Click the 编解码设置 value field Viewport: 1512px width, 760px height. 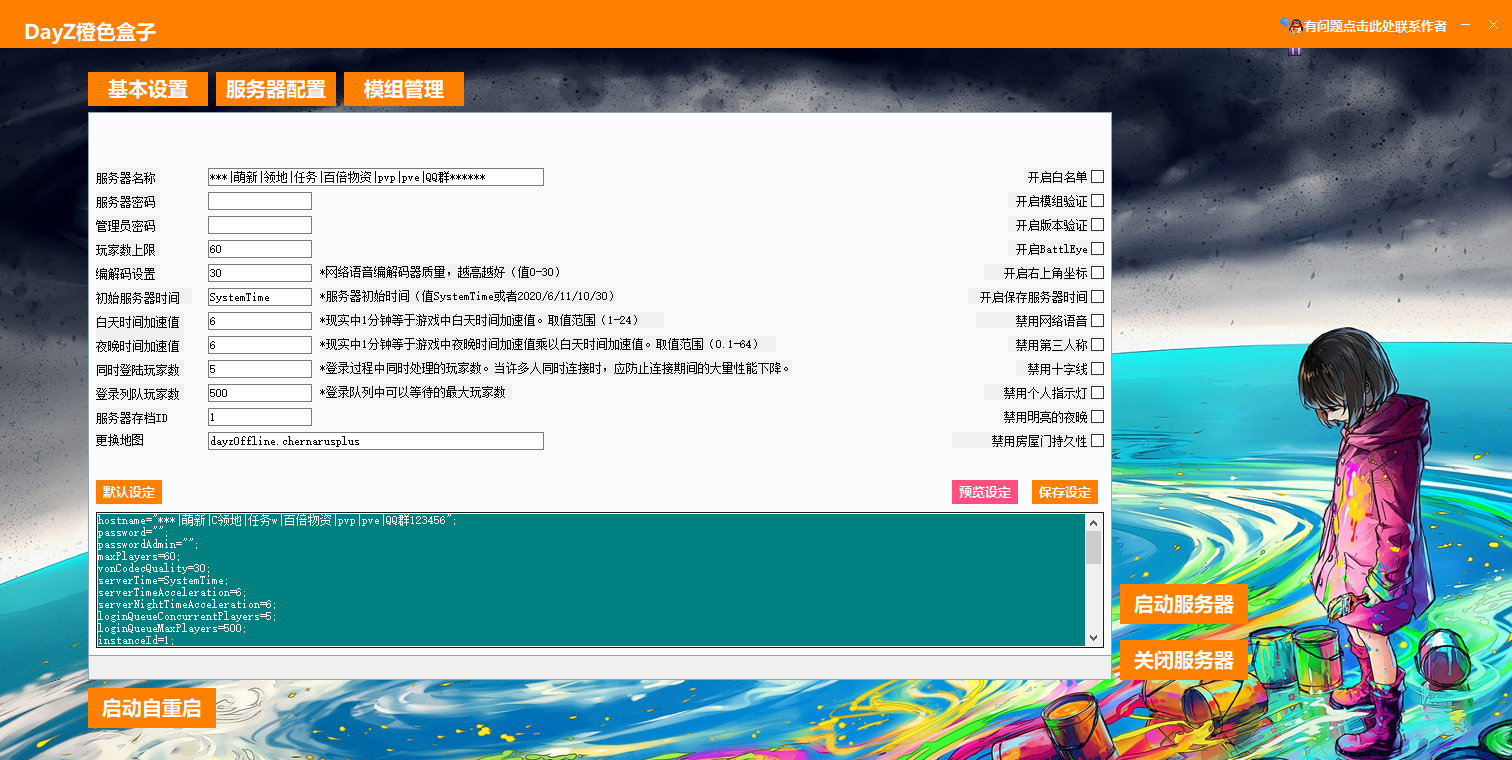click(260, 273)
